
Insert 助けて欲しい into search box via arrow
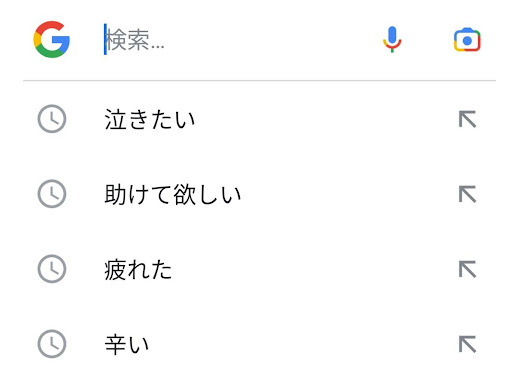467,194
